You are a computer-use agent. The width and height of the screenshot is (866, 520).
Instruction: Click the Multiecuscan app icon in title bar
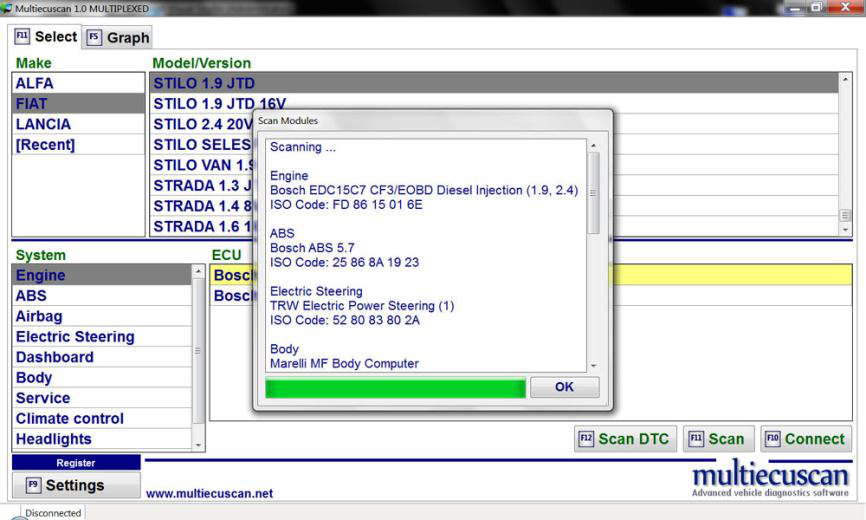(x=8, y=9)
